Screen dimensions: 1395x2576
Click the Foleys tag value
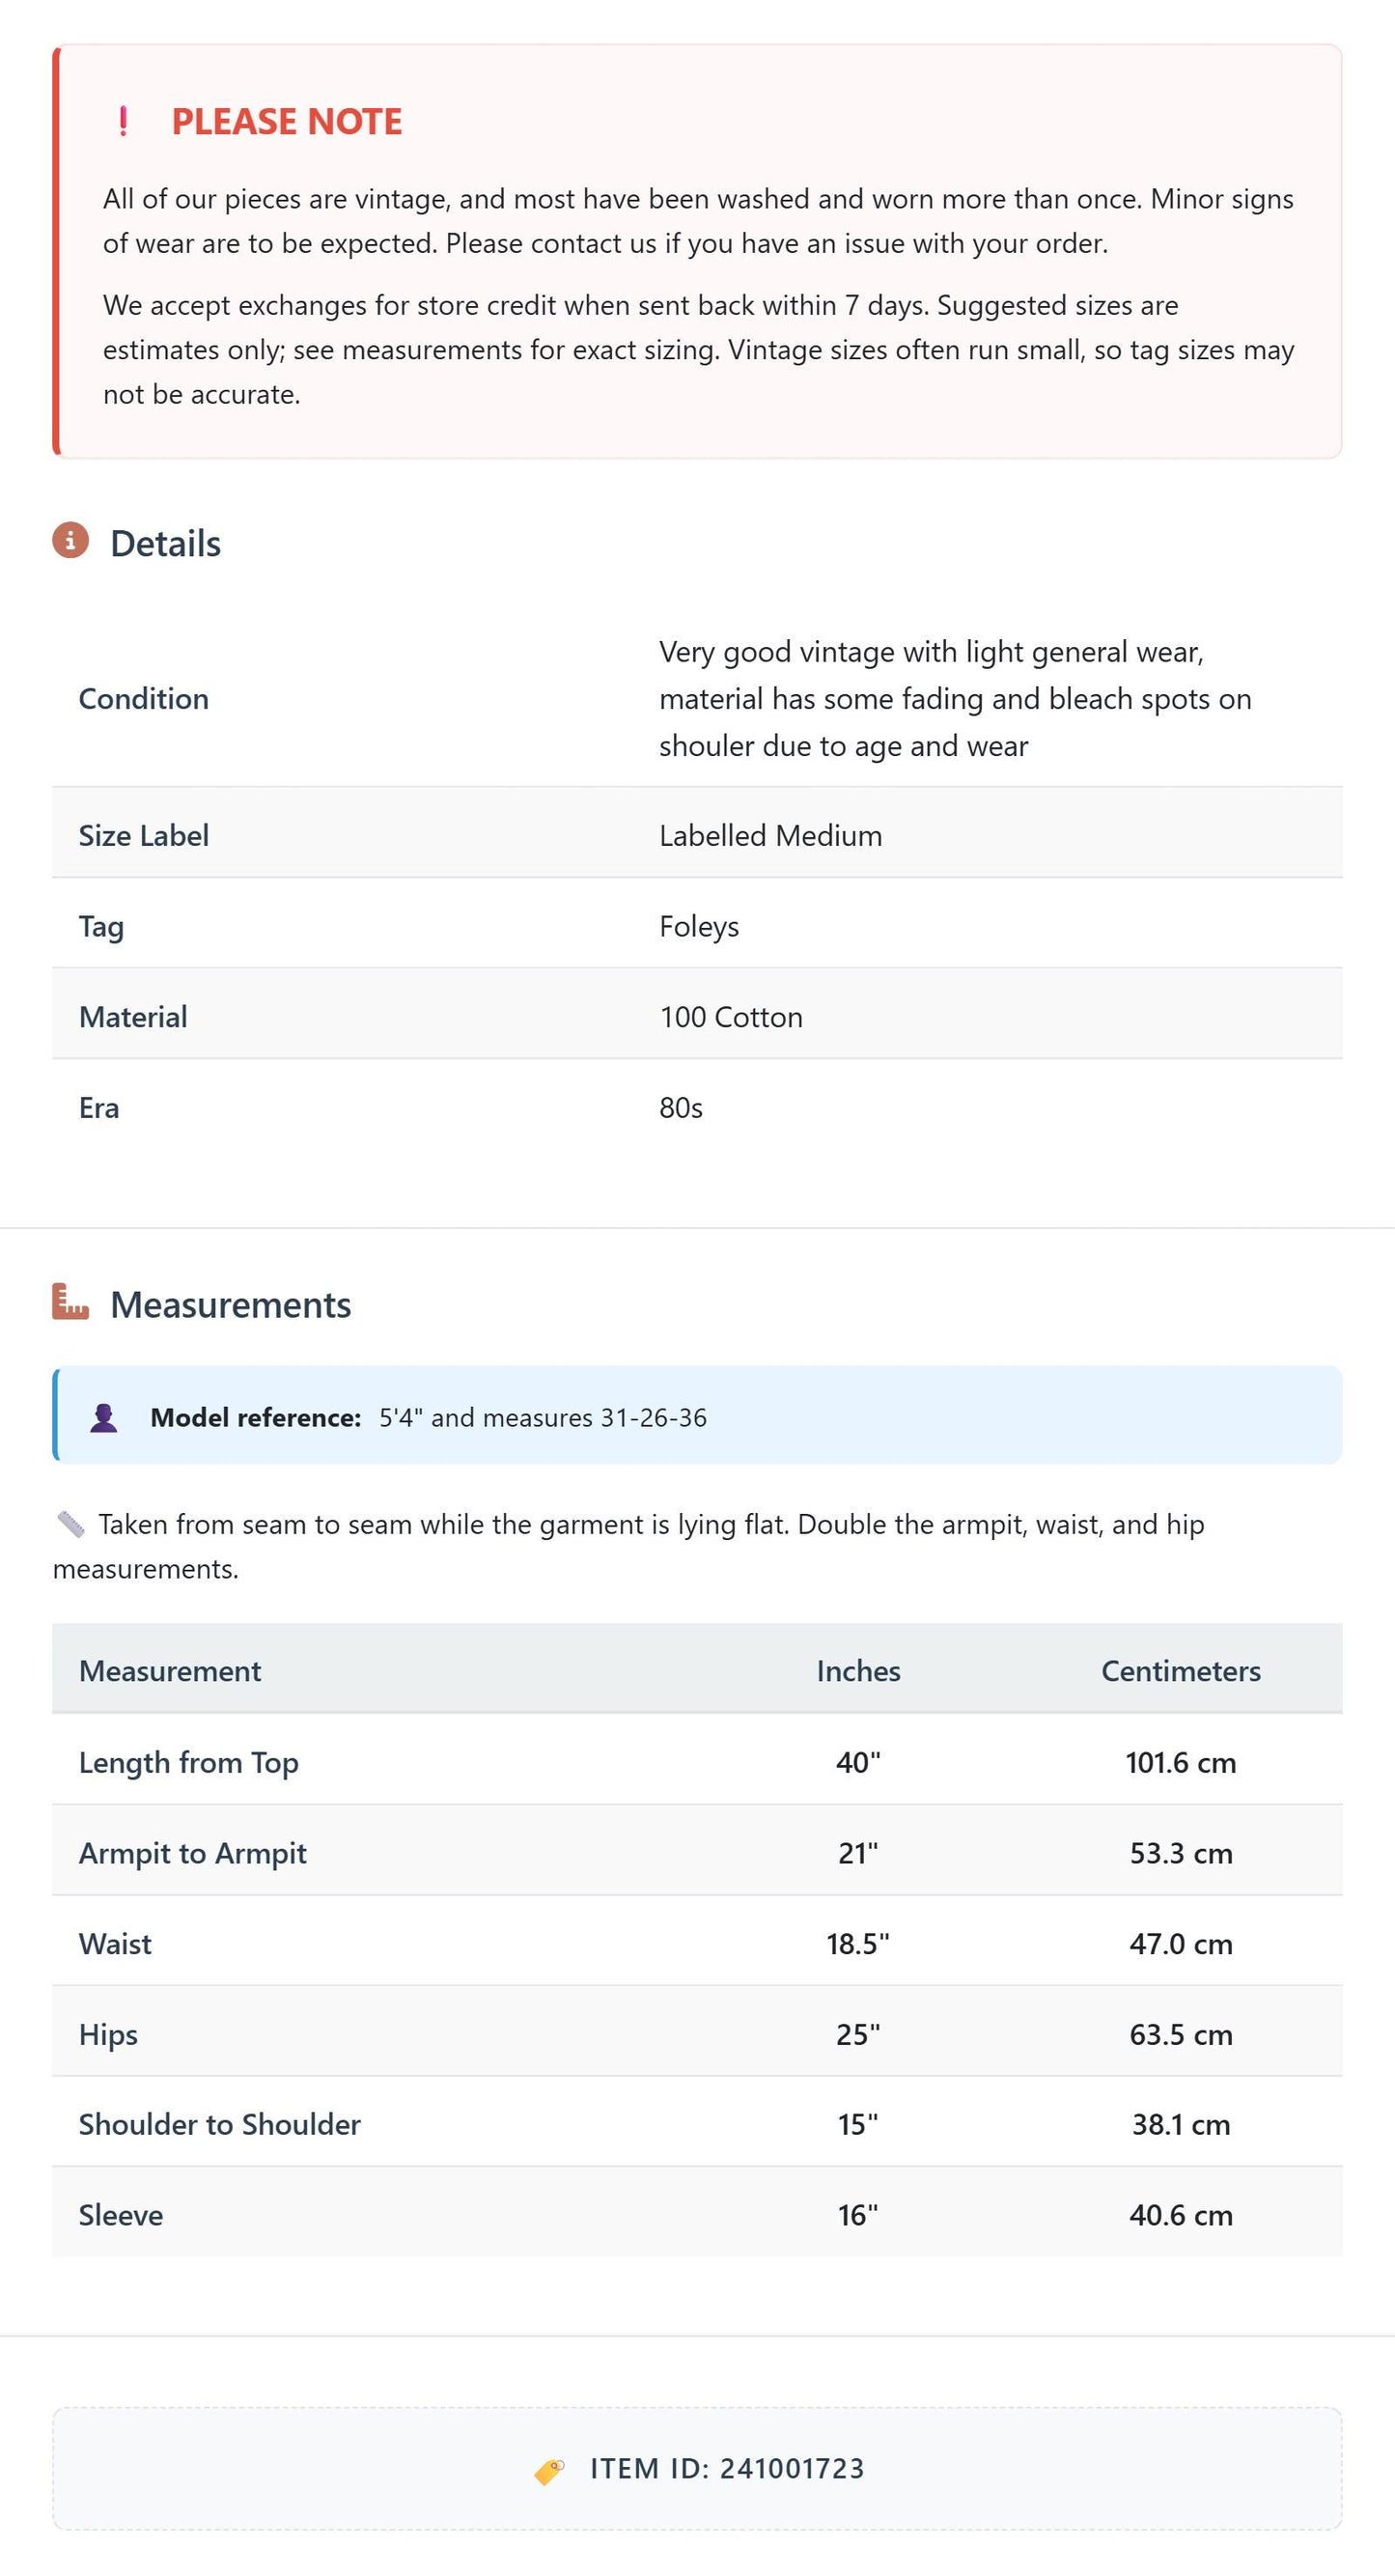point(699,926)
